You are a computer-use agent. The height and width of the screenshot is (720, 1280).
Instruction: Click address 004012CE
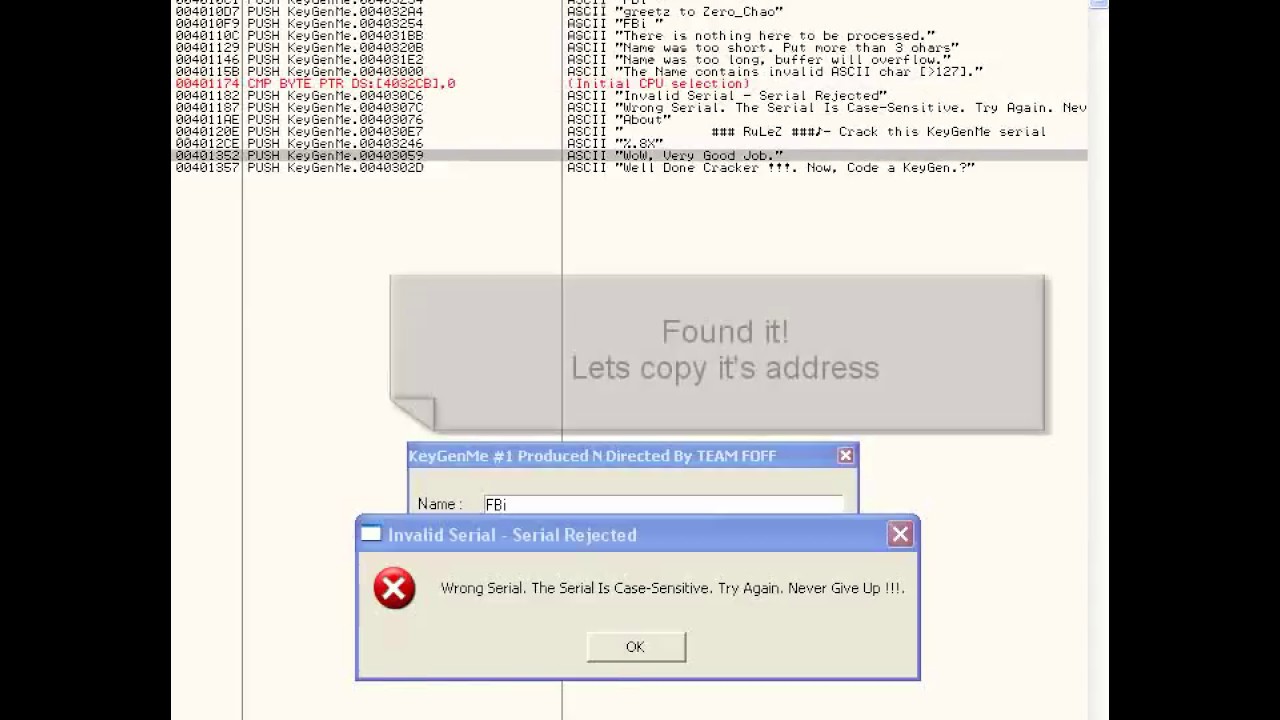pyautogui.click(x=207, y=144)
